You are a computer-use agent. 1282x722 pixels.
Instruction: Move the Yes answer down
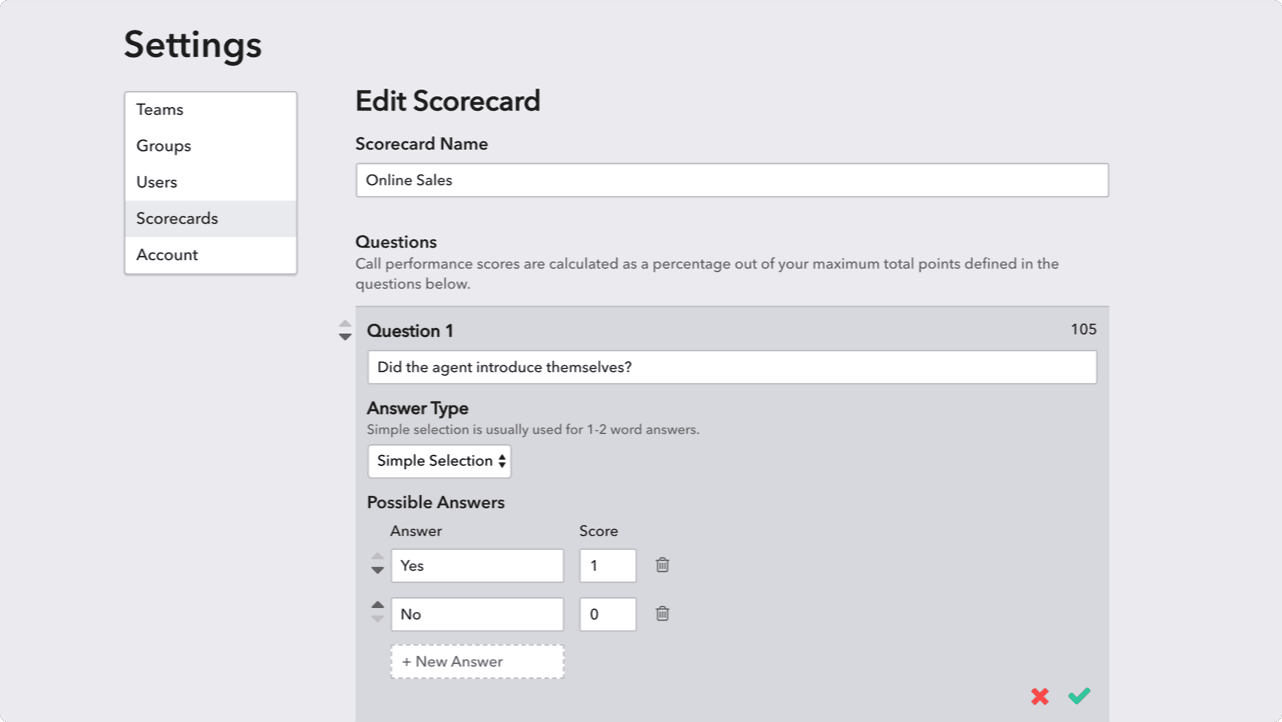[377, 570]
